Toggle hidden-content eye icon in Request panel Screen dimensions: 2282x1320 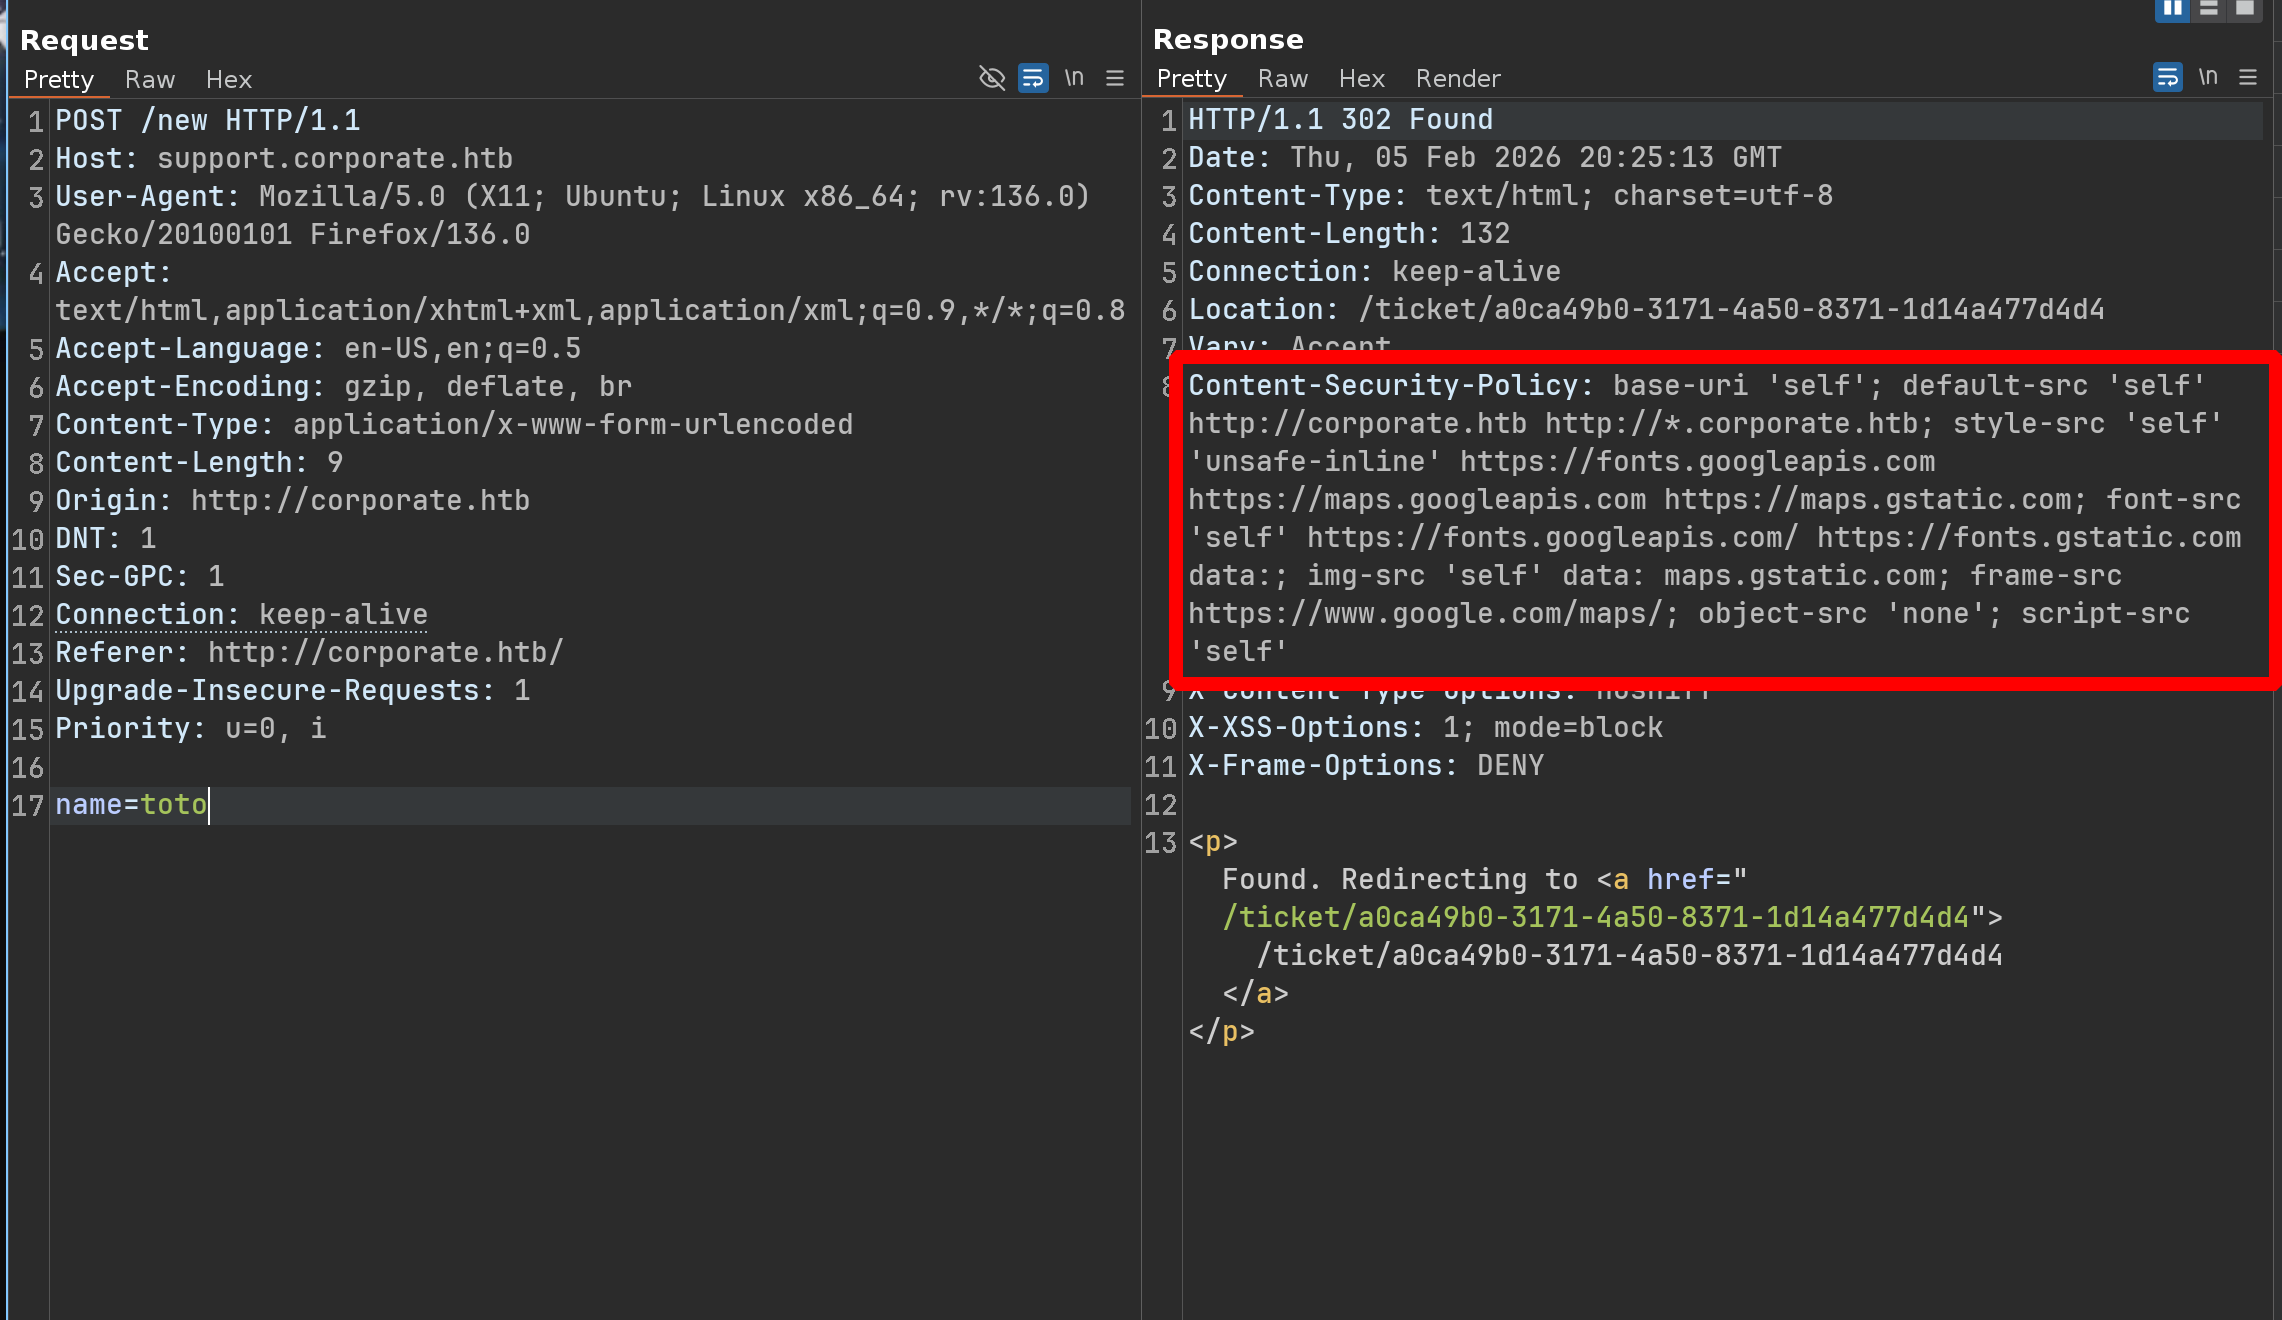click(991, 78)
